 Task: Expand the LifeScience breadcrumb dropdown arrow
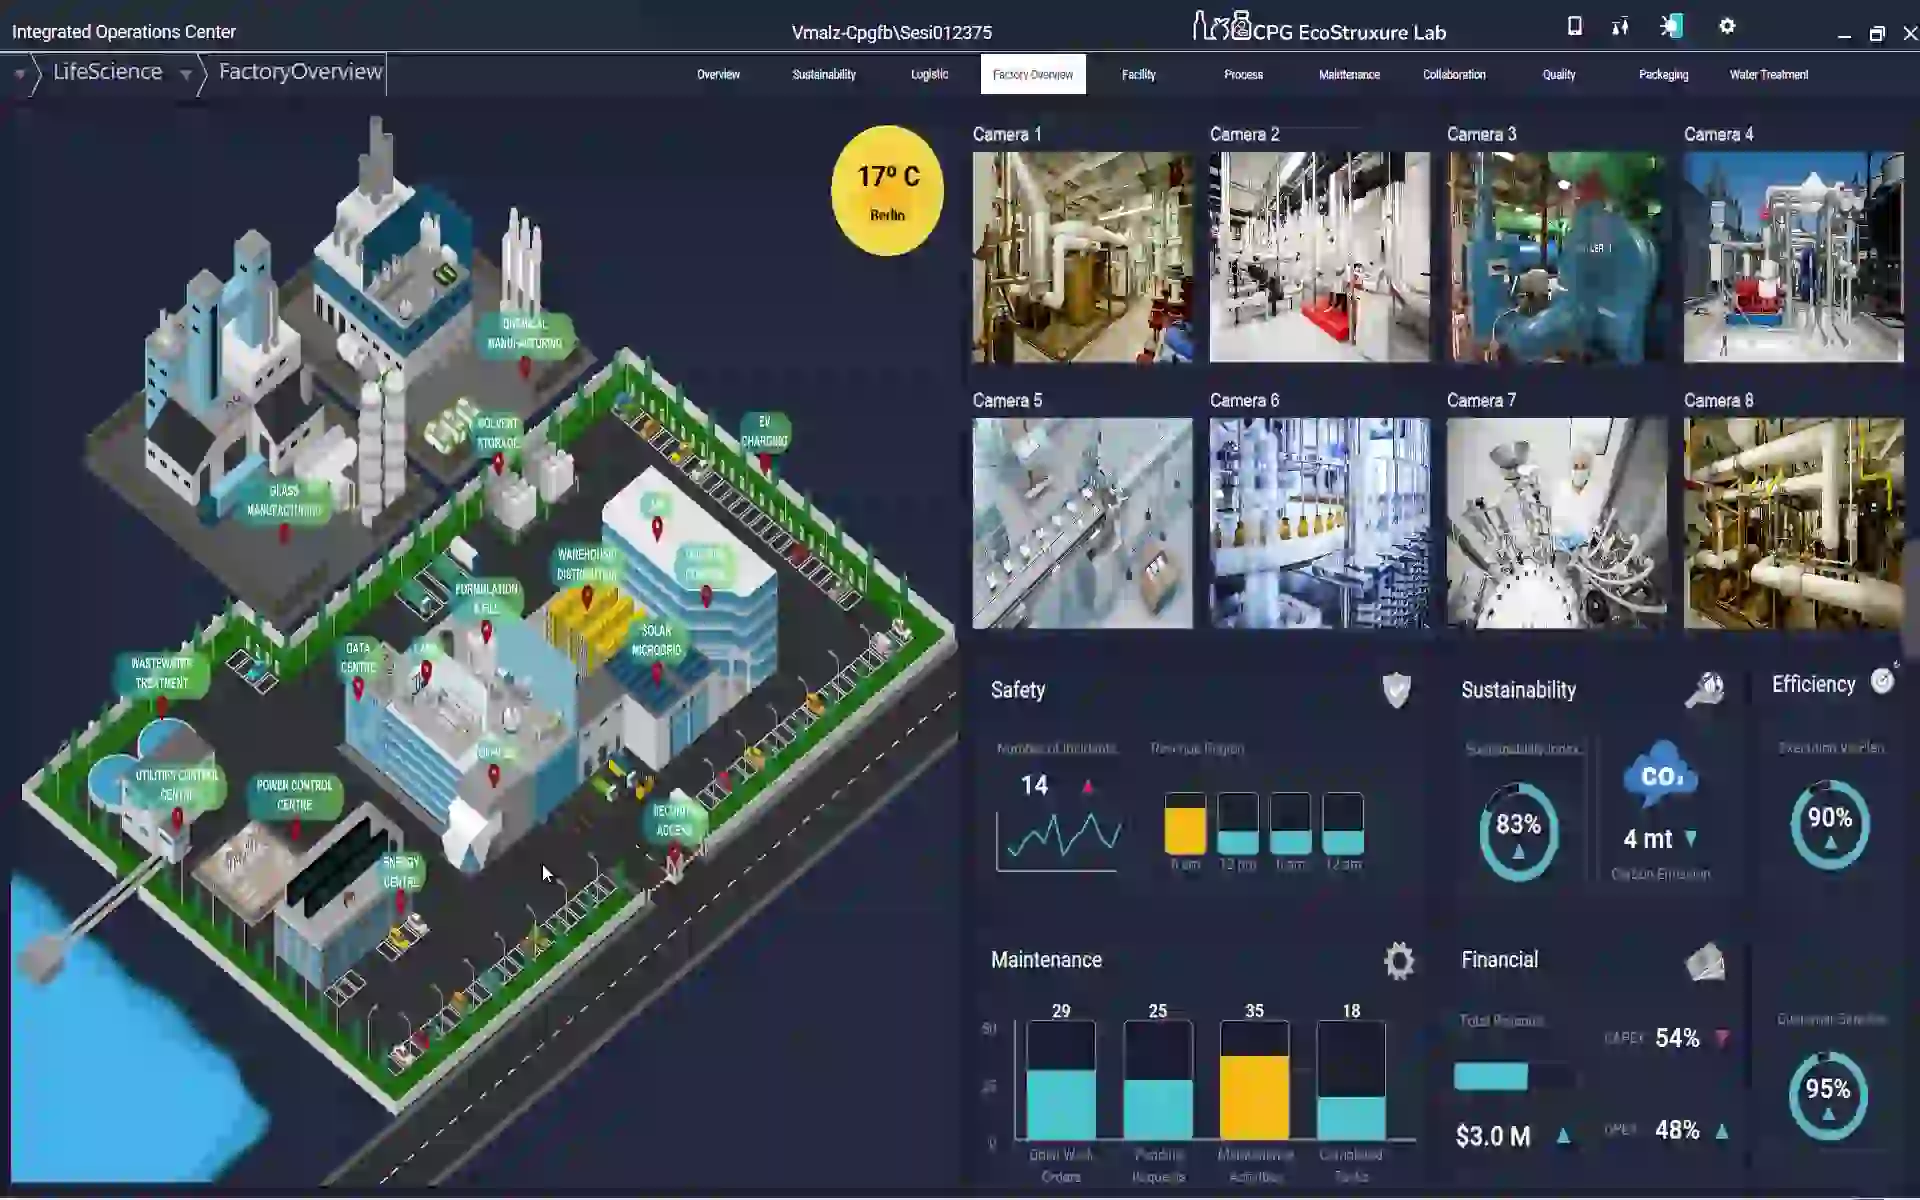185,74
